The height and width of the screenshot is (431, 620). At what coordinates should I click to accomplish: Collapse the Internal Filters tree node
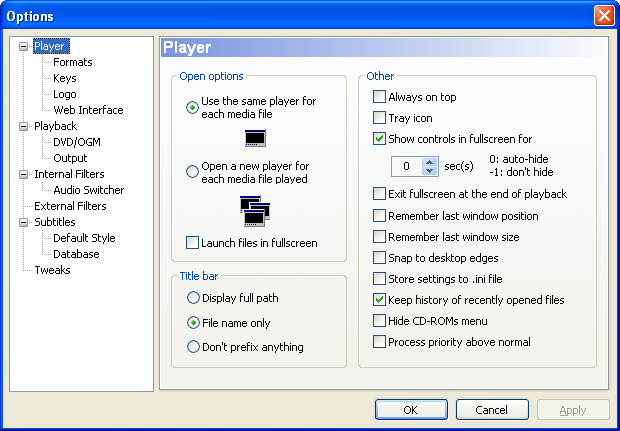24,174
